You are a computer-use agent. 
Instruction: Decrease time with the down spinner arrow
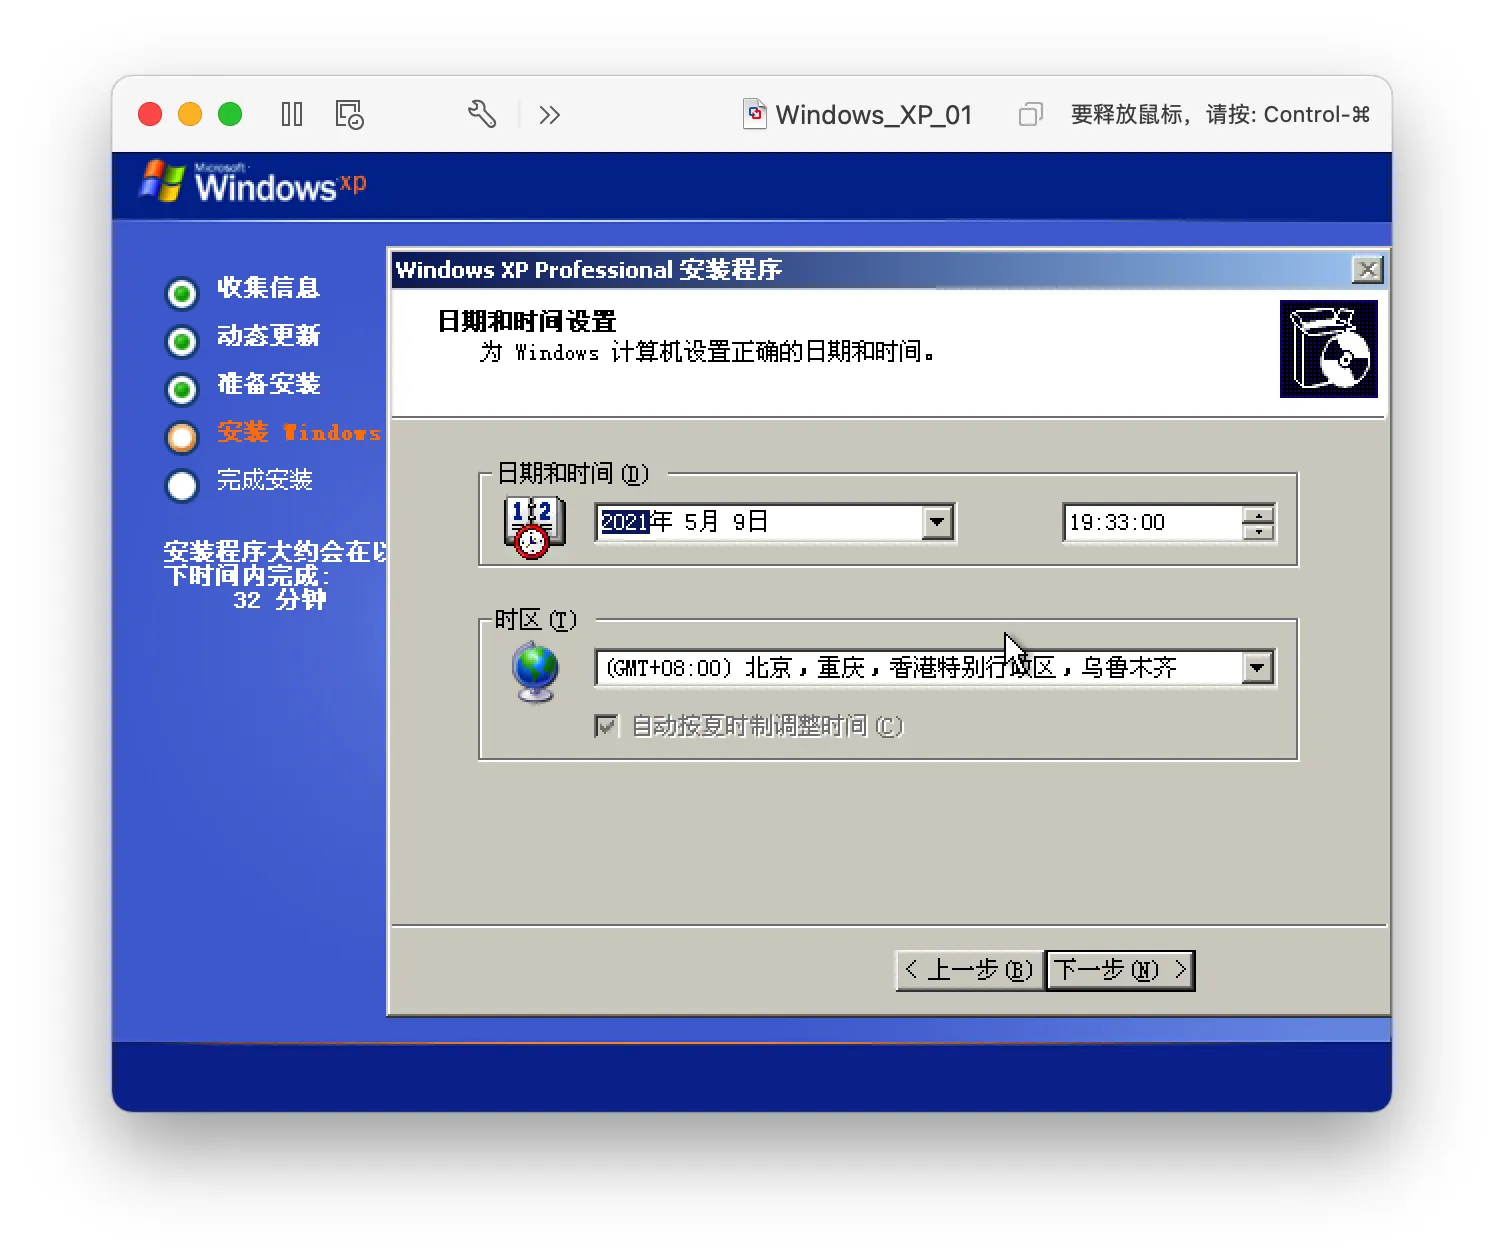pyautogui.click(x=1258, y=531)
